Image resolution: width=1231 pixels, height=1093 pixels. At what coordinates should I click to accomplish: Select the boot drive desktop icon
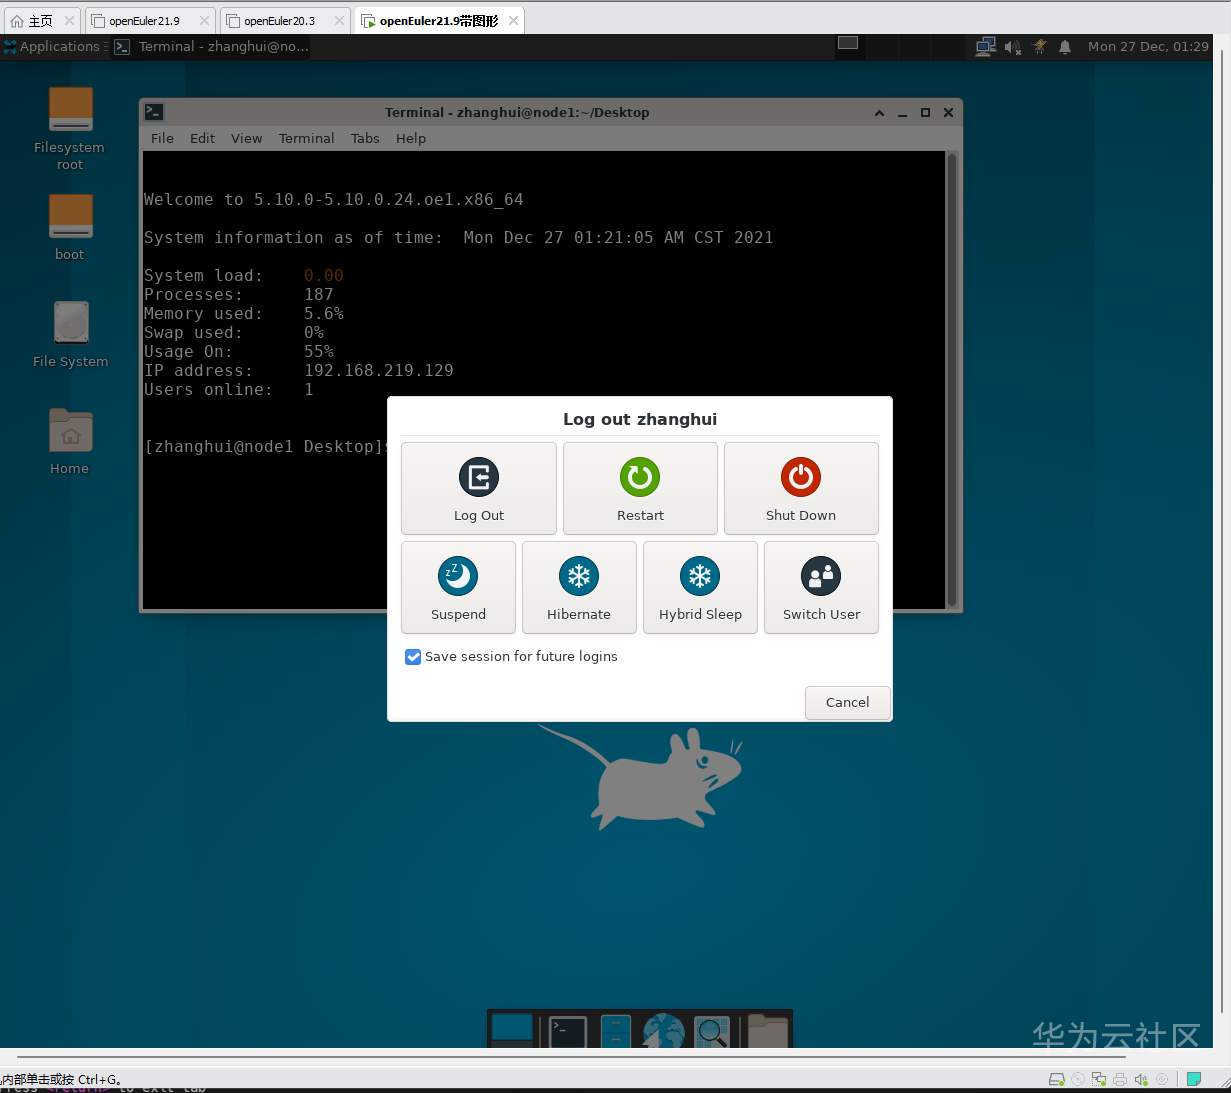coord(70,227)
